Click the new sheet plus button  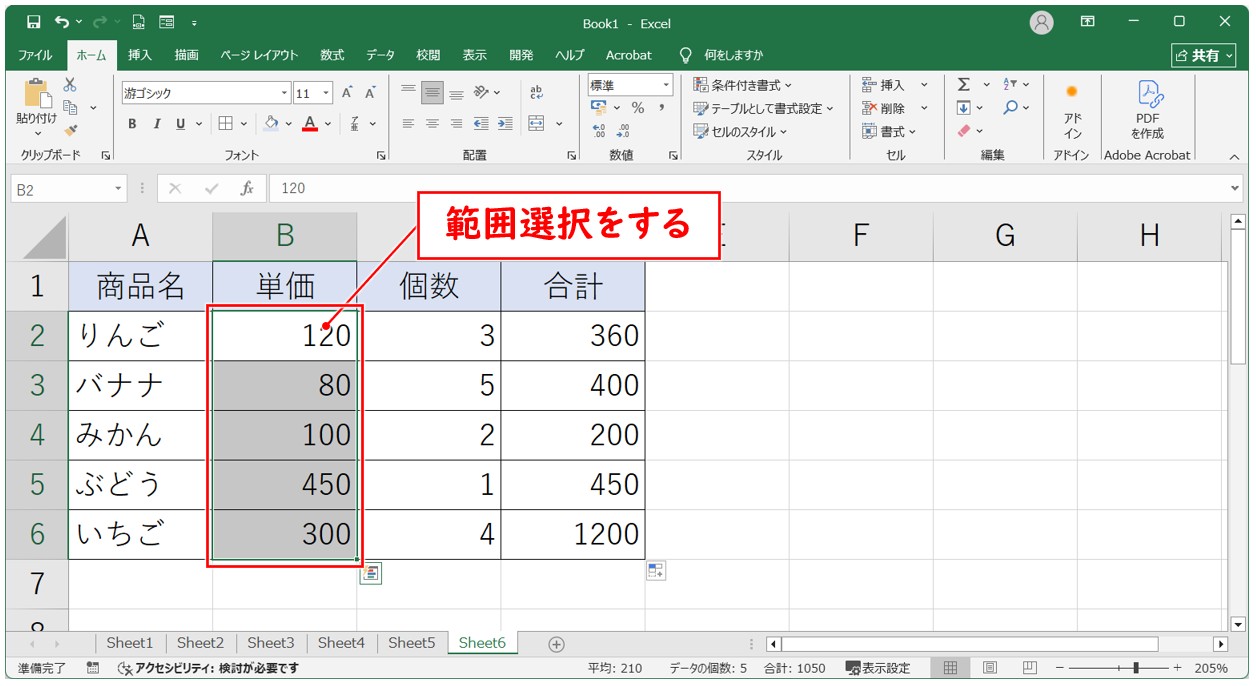pyautogui.click(x=557, y=644)
